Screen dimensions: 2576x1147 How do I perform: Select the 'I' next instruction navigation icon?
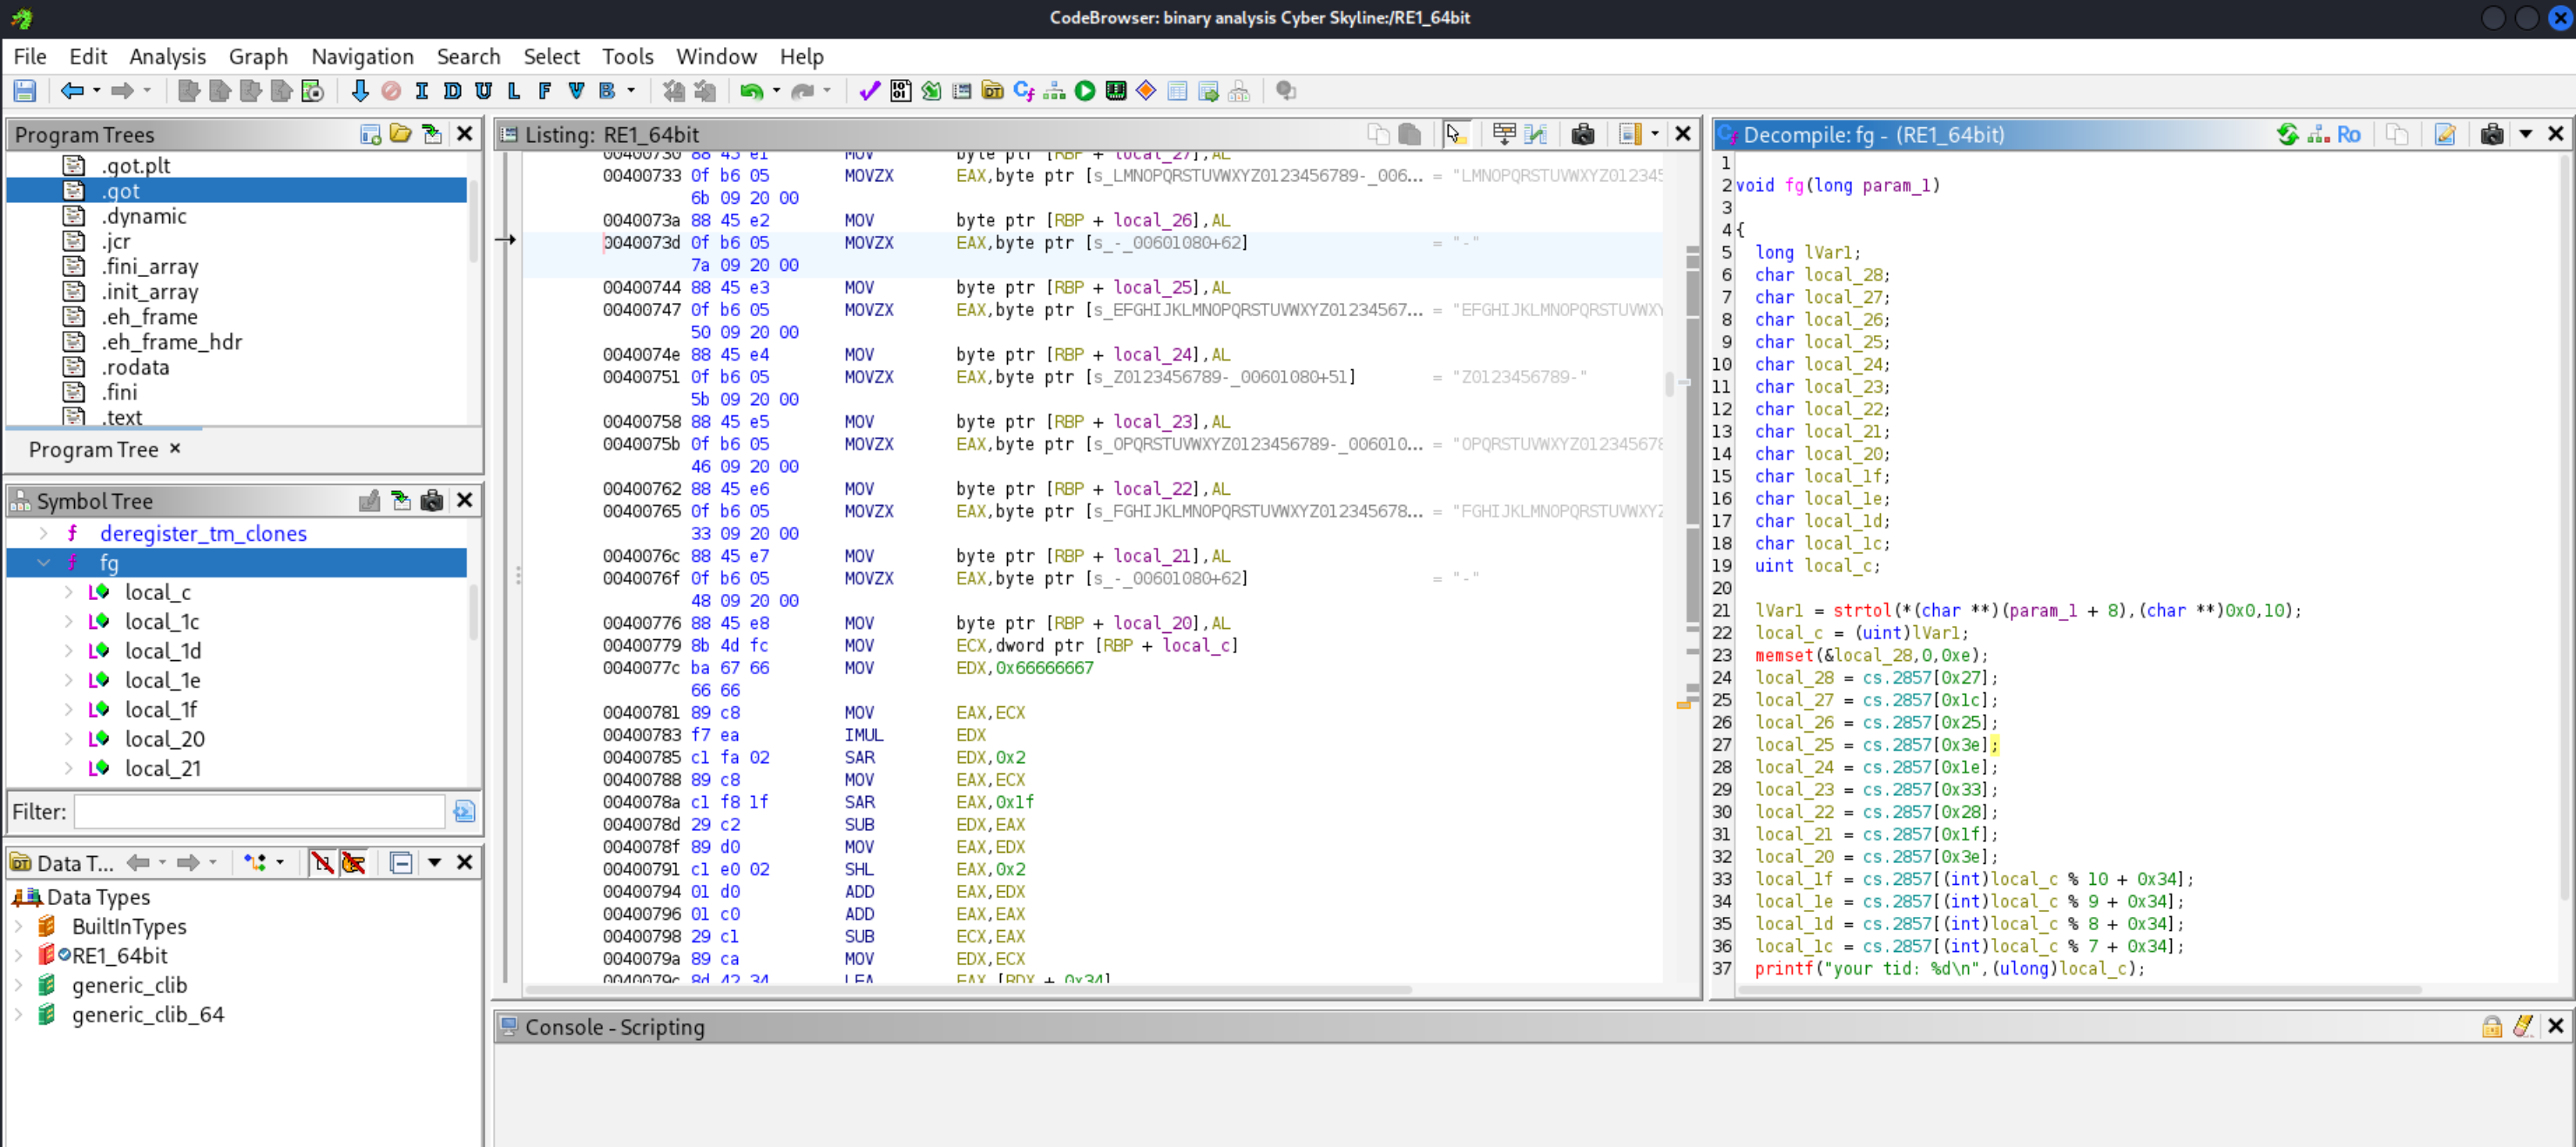[421, 91]
